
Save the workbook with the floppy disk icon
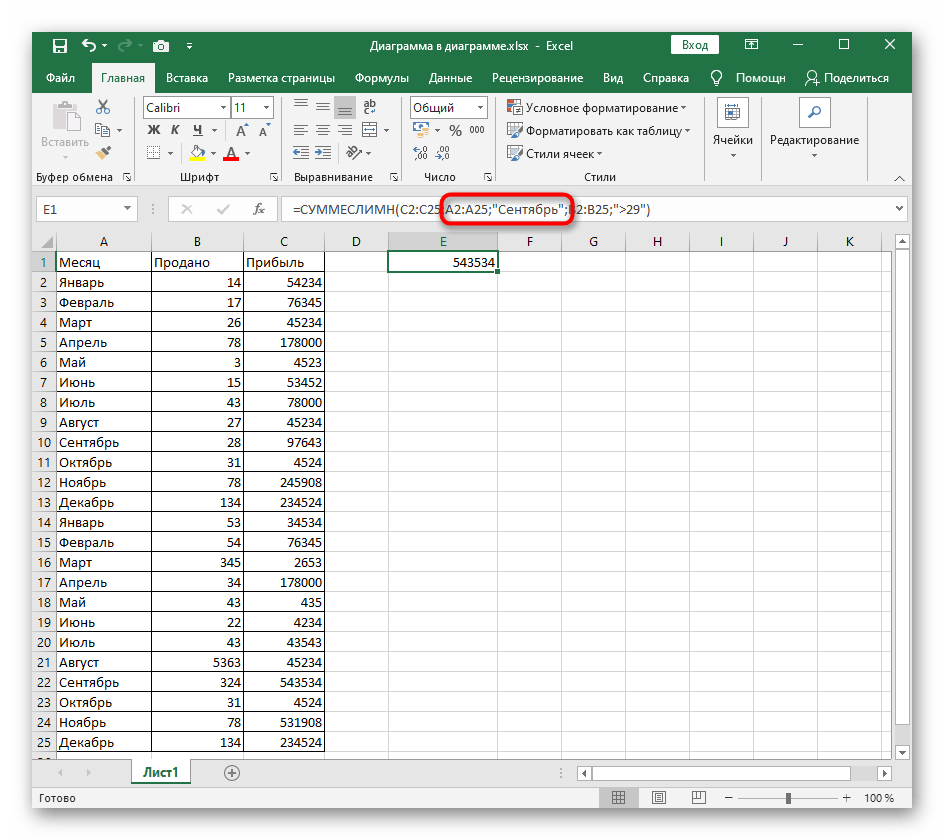click(59, 45)
